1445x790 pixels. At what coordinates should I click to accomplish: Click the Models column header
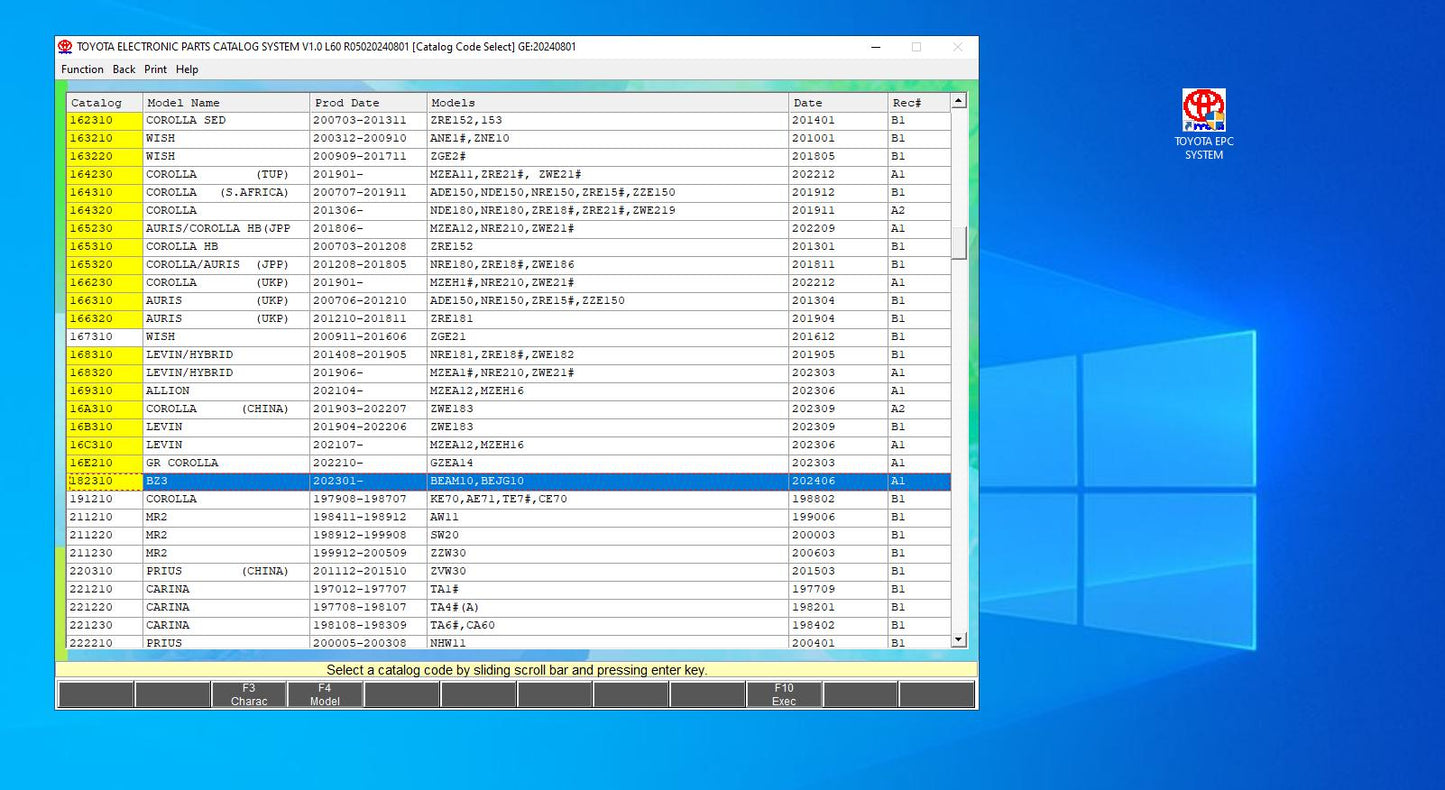[608, 102]
